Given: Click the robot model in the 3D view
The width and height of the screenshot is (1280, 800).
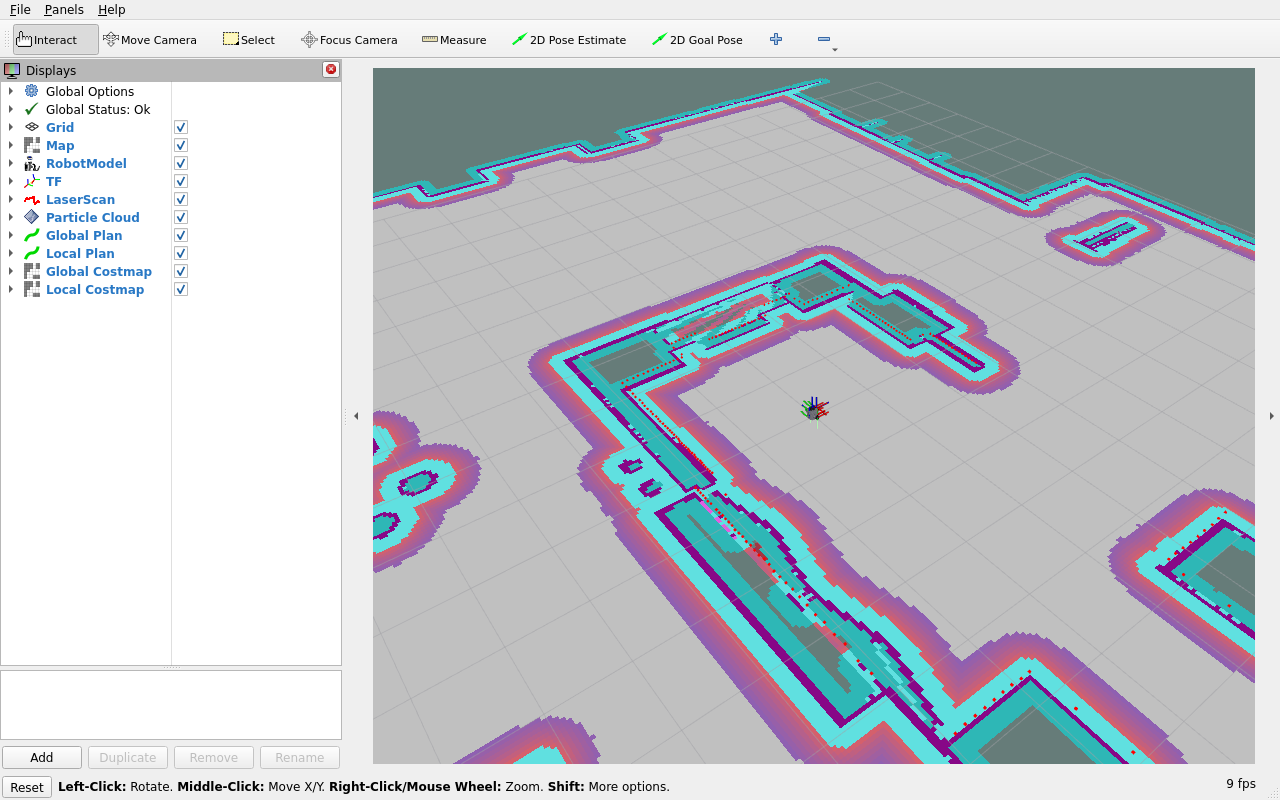Looking at the screenshot, I should click(815, 410).
